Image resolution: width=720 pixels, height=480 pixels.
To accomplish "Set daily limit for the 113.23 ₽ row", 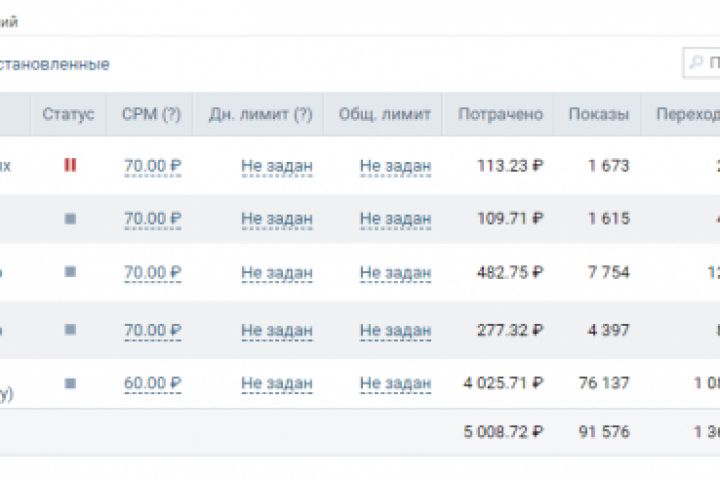I will 276,166.
